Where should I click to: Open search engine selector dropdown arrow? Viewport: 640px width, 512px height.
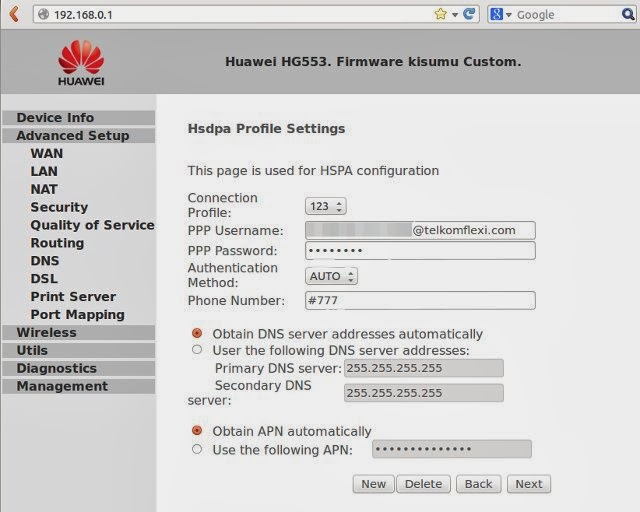[509, 15]
